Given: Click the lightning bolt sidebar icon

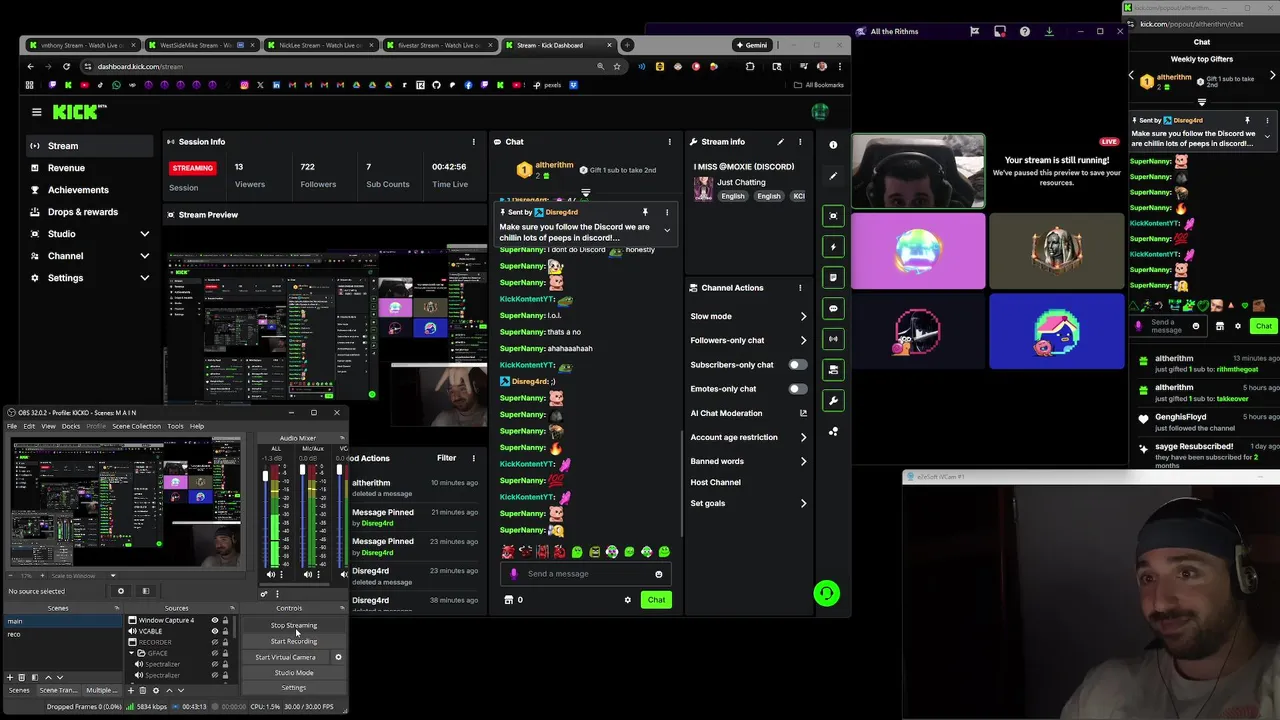Looking at the screenshot, I should click(x=833, y=246).
